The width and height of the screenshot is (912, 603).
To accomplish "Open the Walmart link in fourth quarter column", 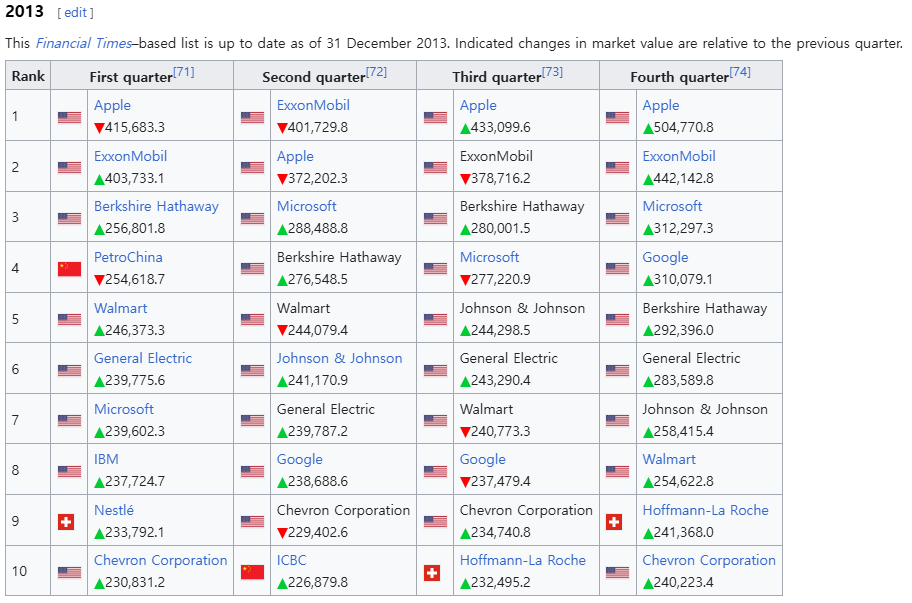I will [669, 459].
